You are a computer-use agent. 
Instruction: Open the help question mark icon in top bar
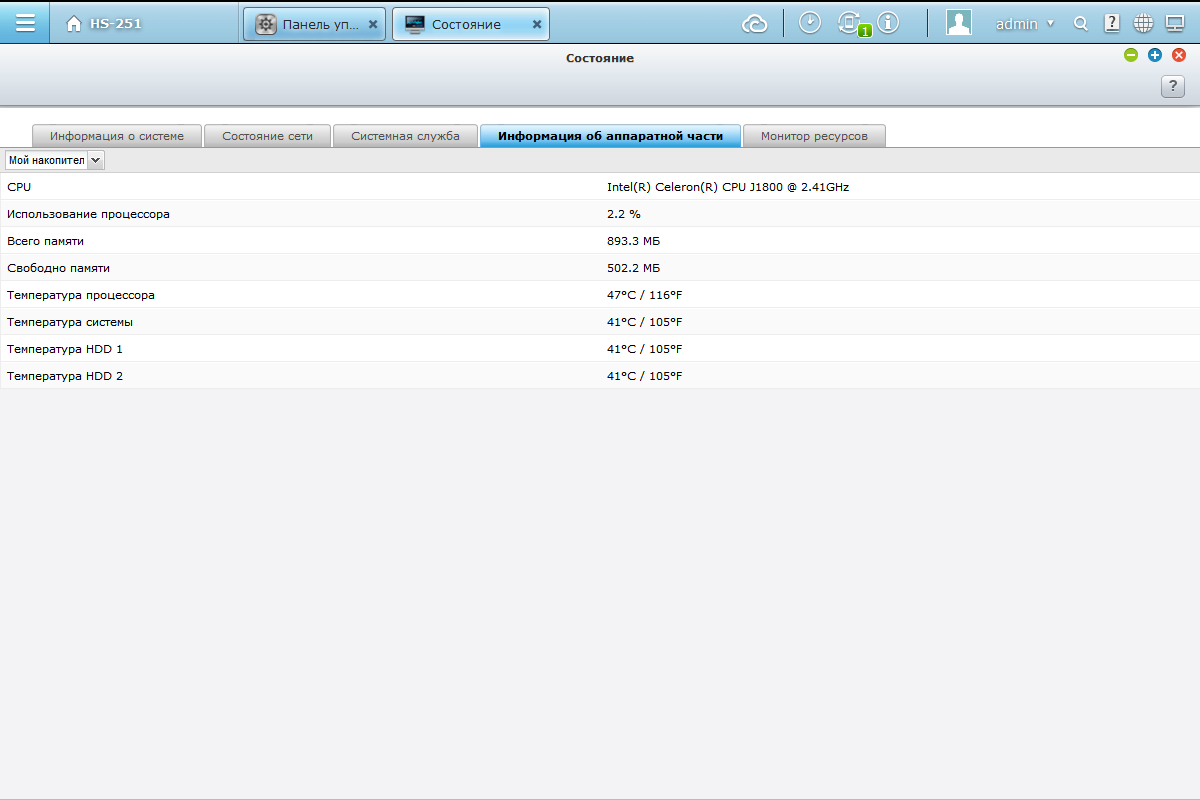point(1111,23)
